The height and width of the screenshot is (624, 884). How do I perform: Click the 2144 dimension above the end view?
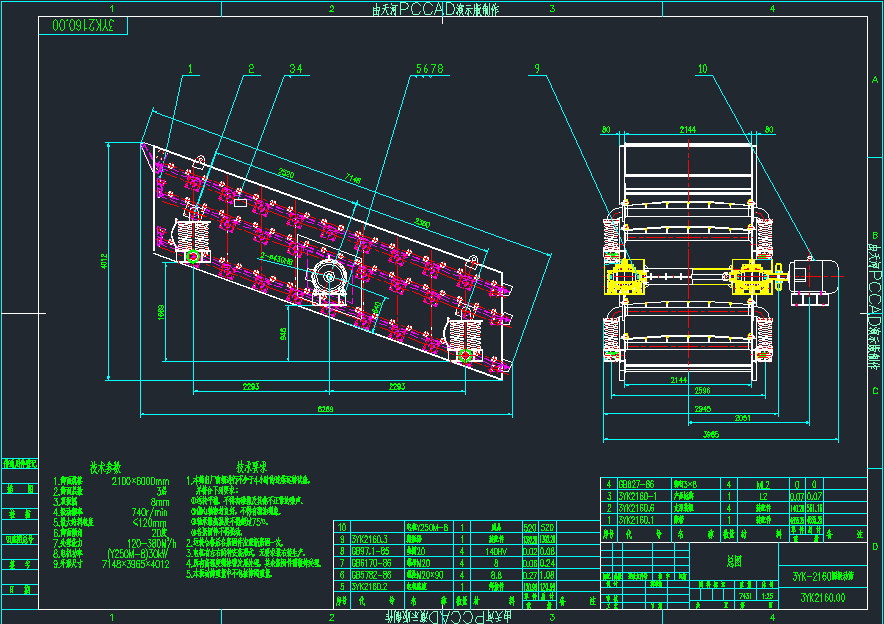[687, 130]
